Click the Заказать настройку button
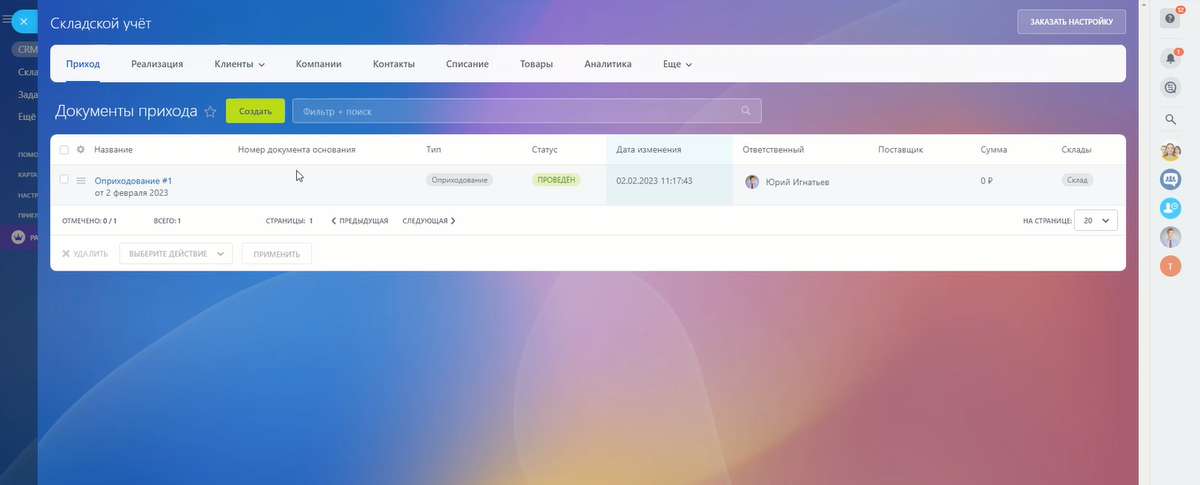 (1071, 21)
